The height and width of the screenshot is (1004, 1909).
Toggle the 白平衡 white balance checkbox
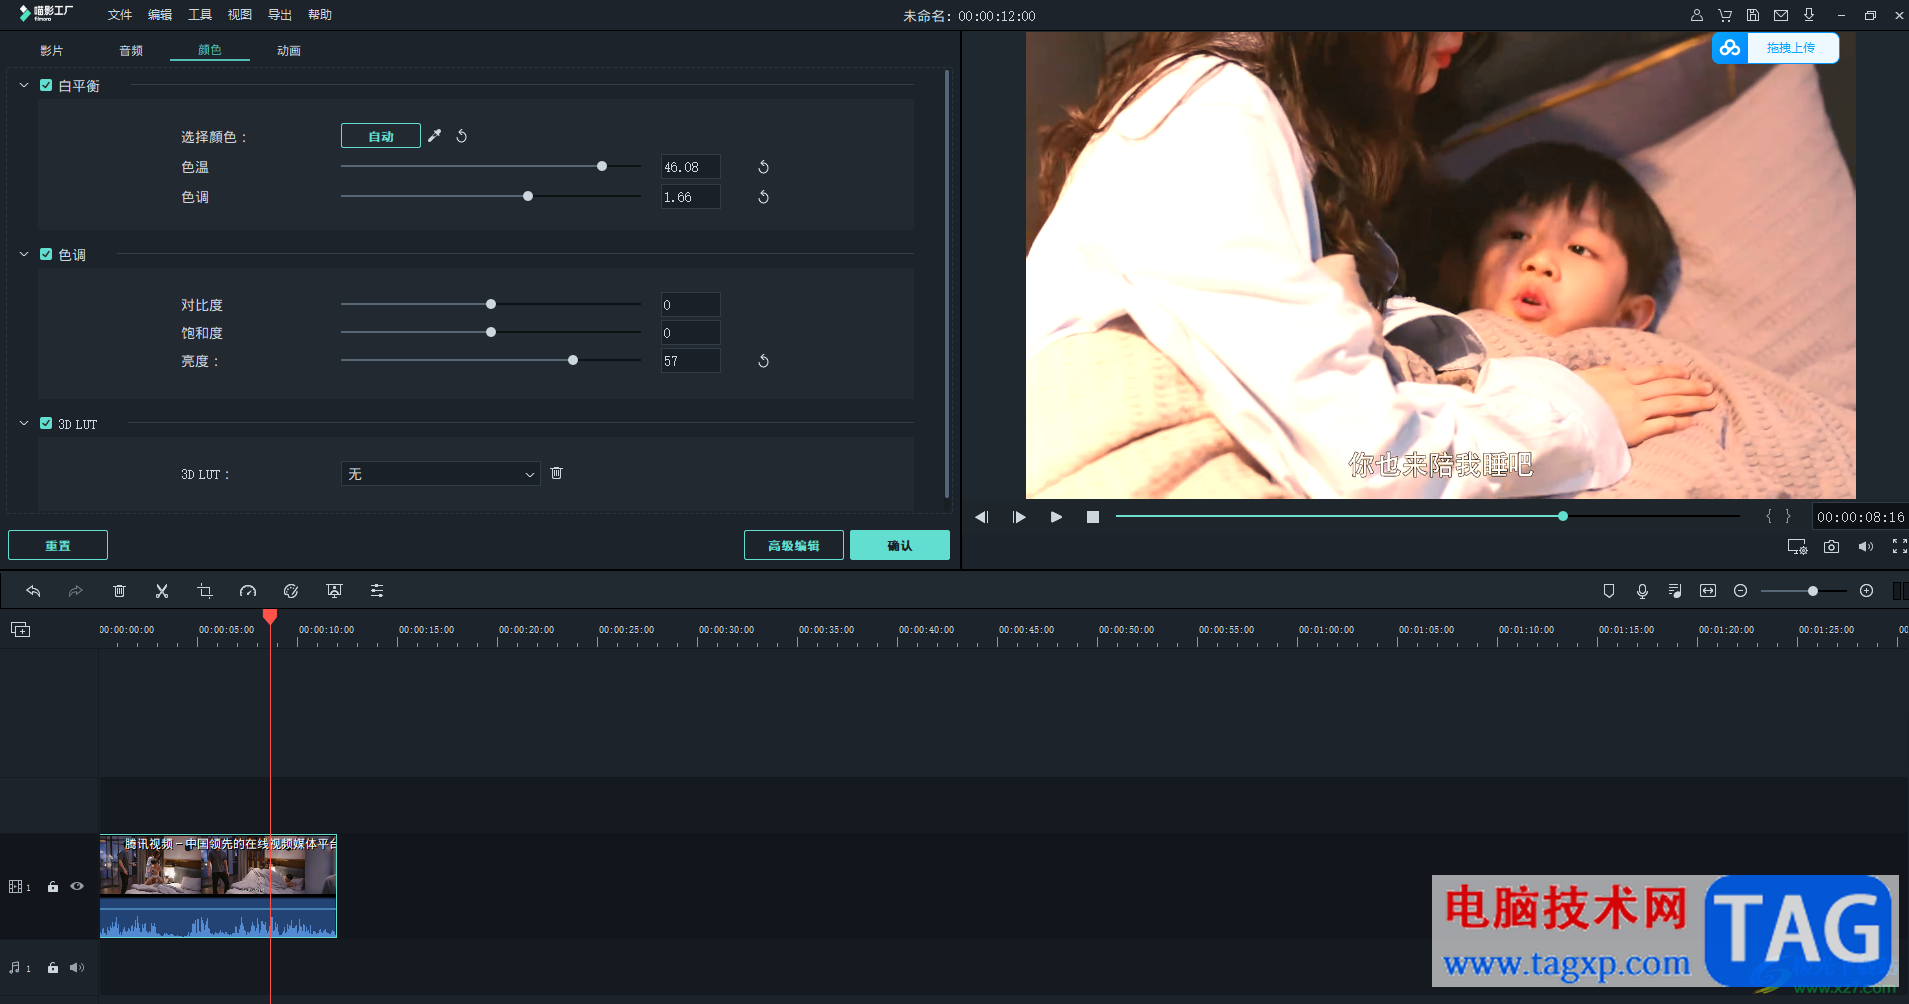(x=46, y=85)
